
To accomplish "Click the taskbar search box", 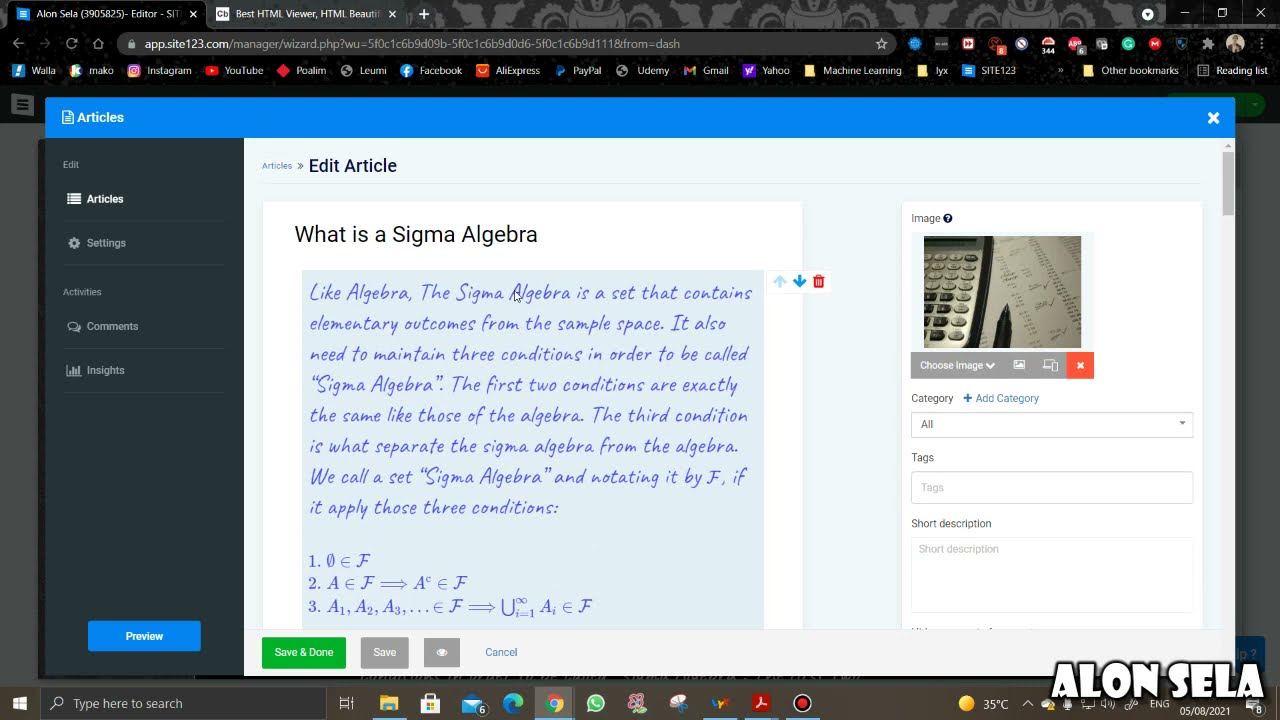I will 183,703.
